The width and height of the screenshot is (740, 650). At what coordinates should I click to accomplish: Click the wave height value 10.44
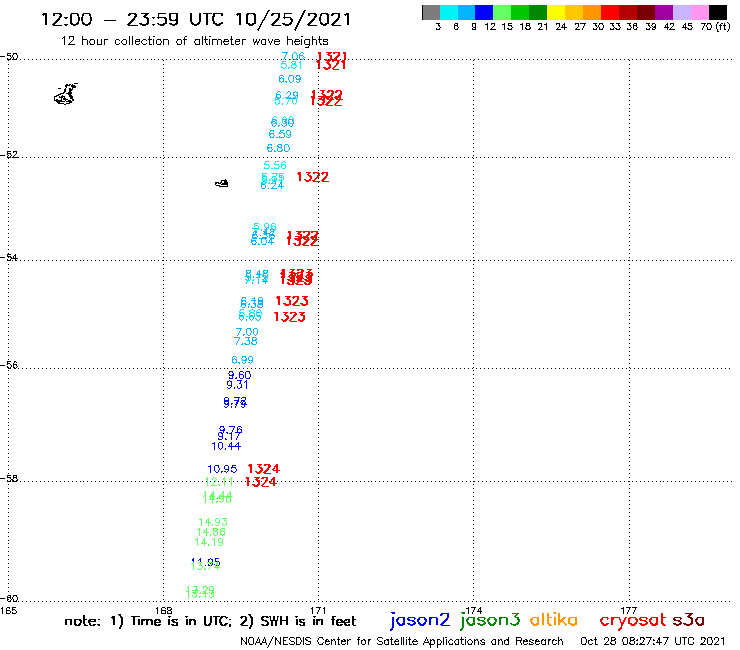coord(226,446)
